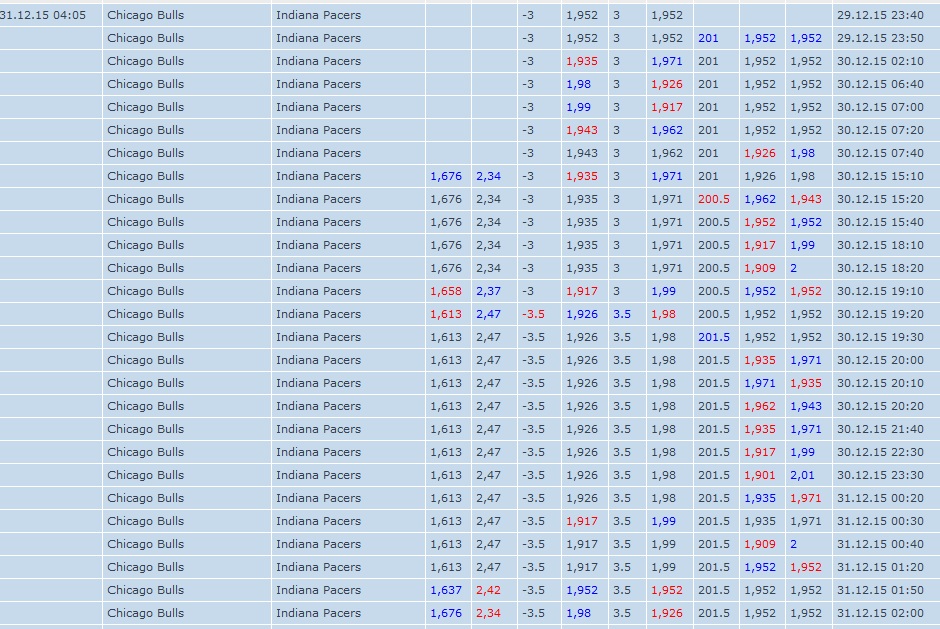
Task: Click Indiana Pacers in the 31.12.15 02:00 row
Action: [x=318, y=613]
